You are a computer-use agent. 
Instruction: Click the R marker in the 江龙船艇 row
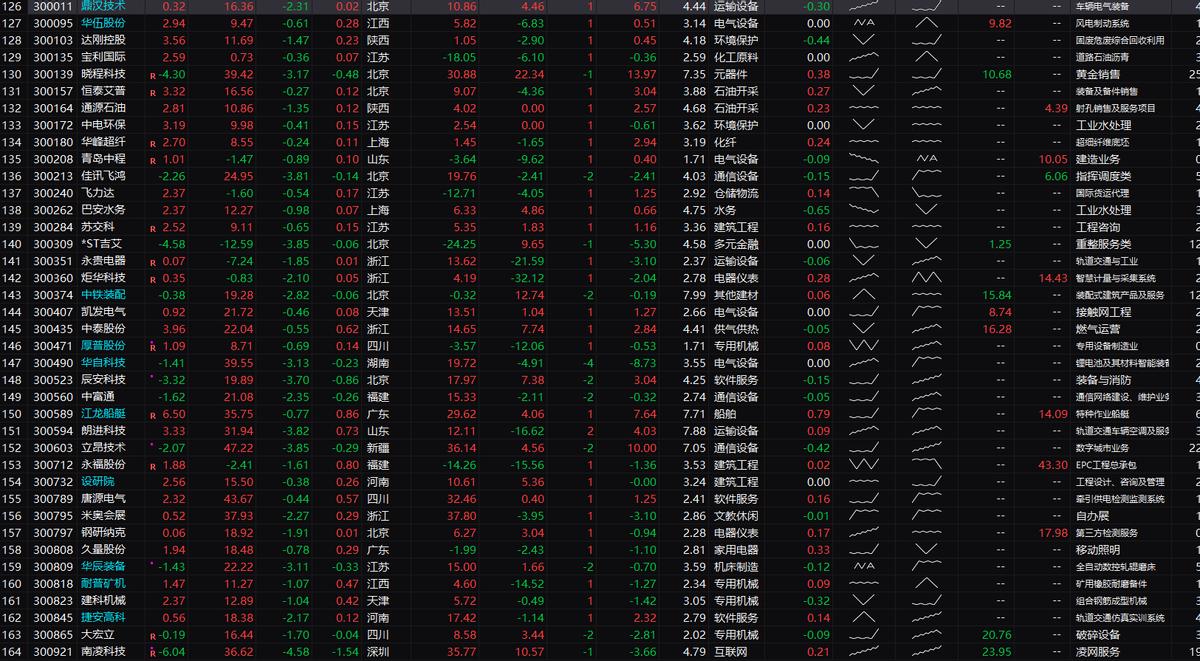153,415
